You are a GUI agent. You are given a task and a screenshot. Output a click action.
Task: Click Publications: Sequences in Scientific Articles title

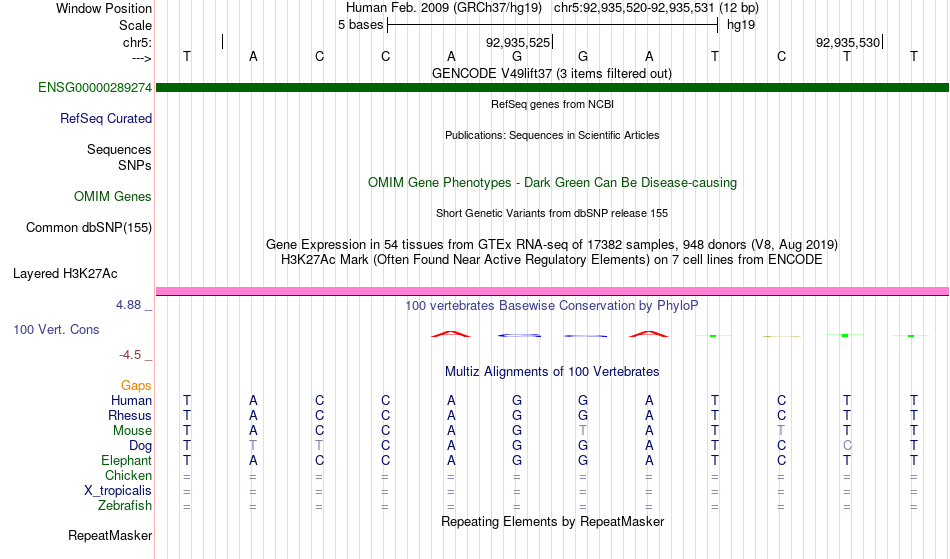tap(552, 135)
